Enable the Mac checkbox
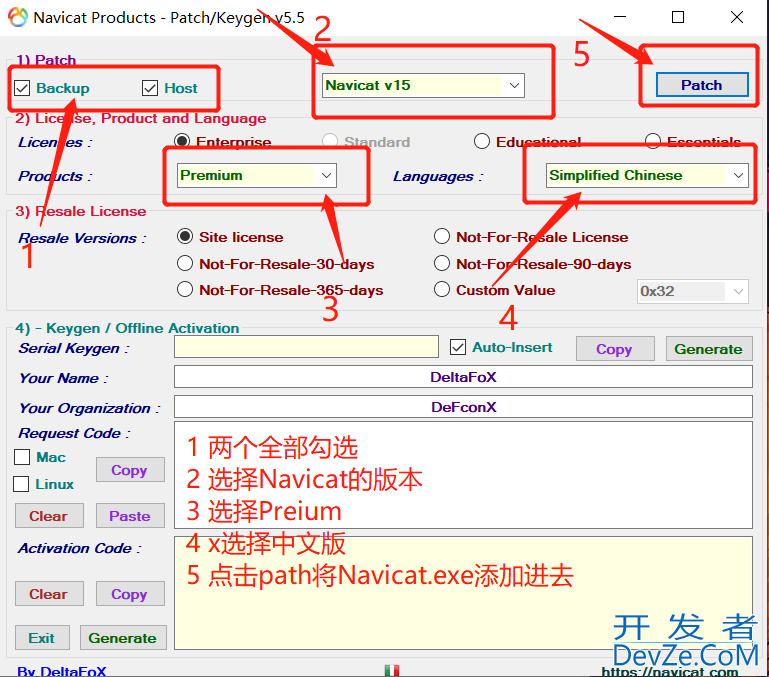Image resolution: width=769 pixels, height=677 pixels. click(x=22, y=457)
